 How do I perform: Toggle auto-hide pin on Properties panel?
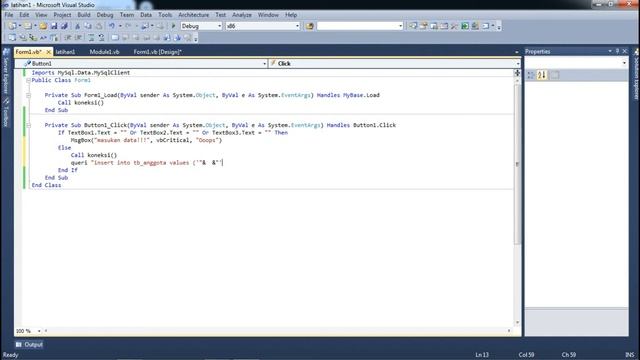(x=617, y=51)
